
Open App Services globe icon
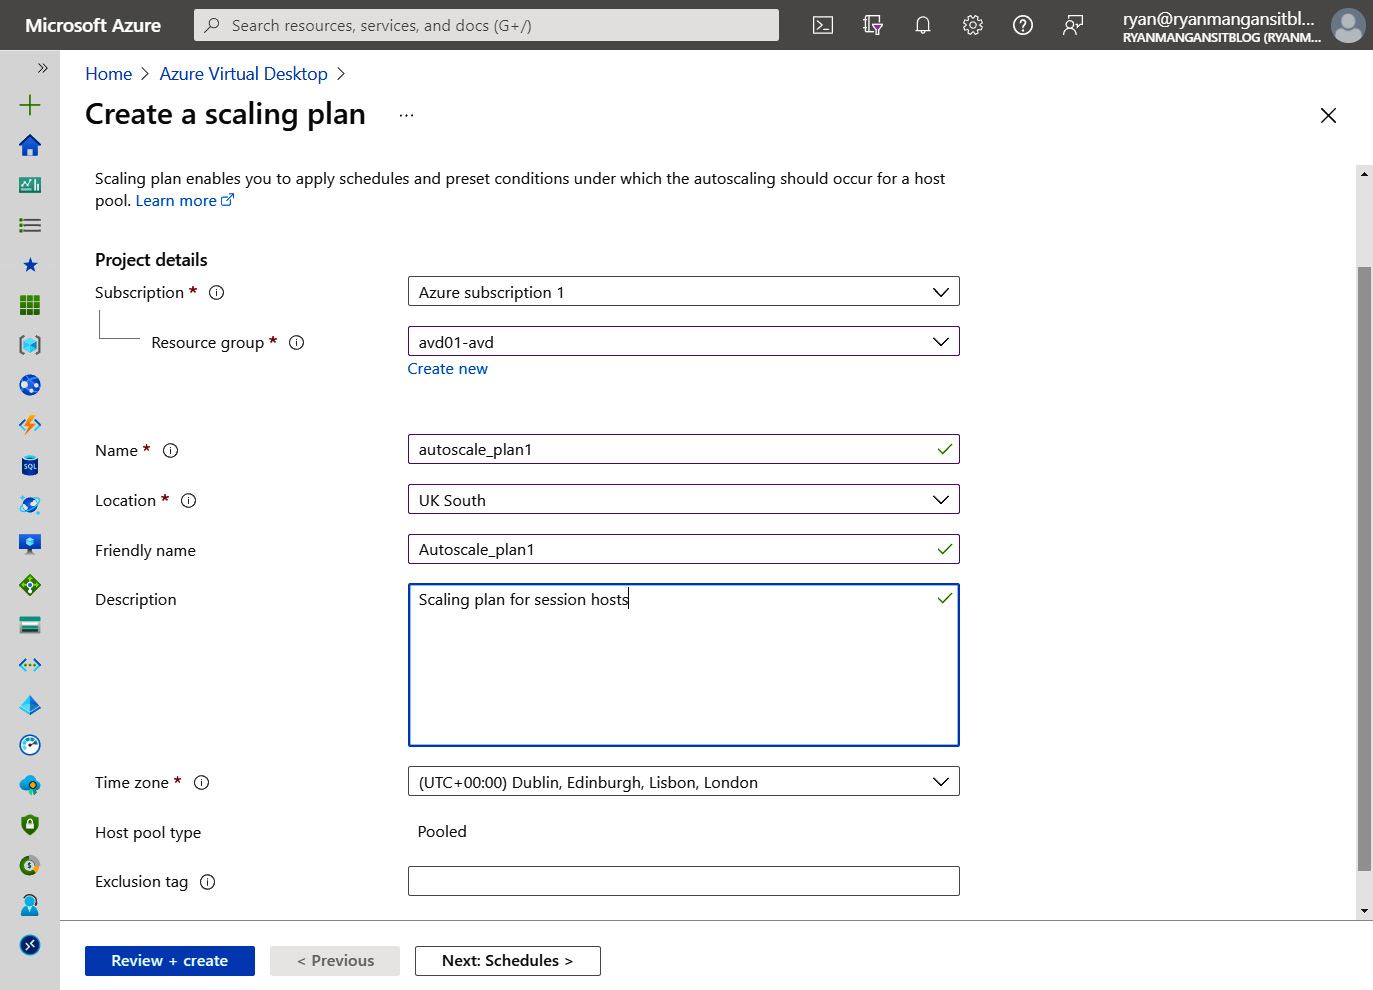[x=30, y=385]
